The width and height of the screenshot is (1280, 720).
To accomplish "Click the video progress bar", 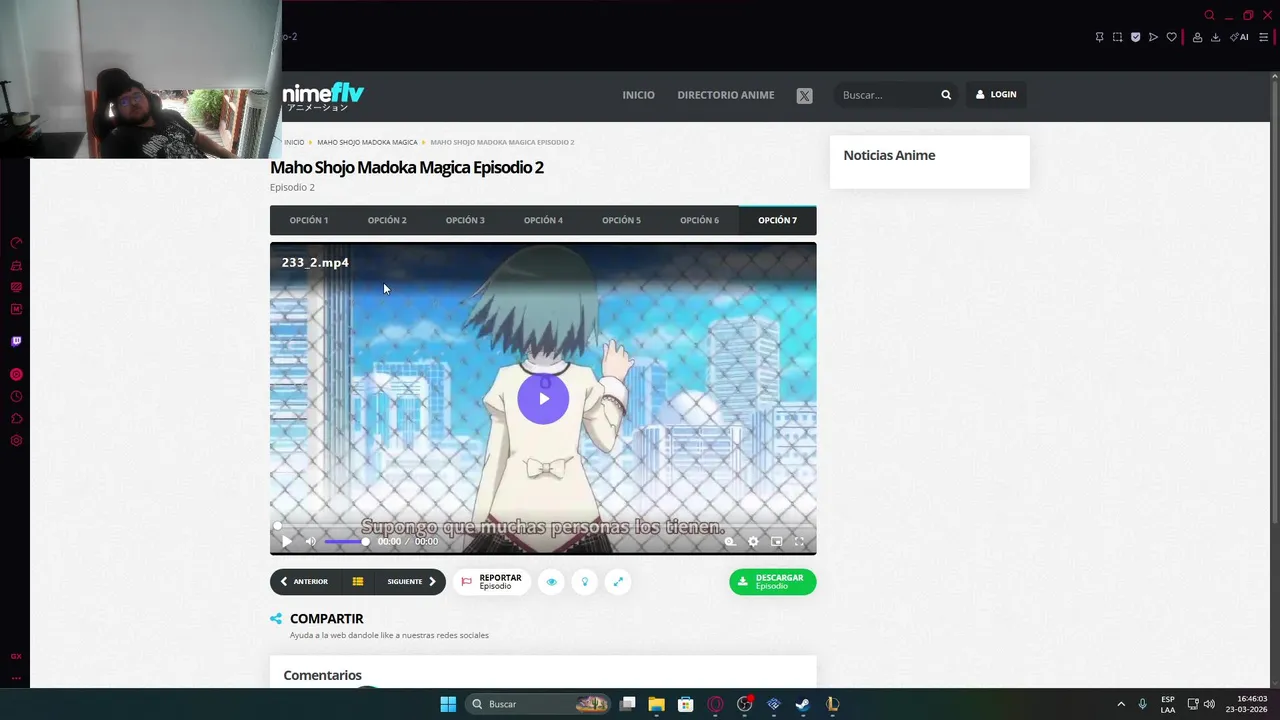I will 543,526.
